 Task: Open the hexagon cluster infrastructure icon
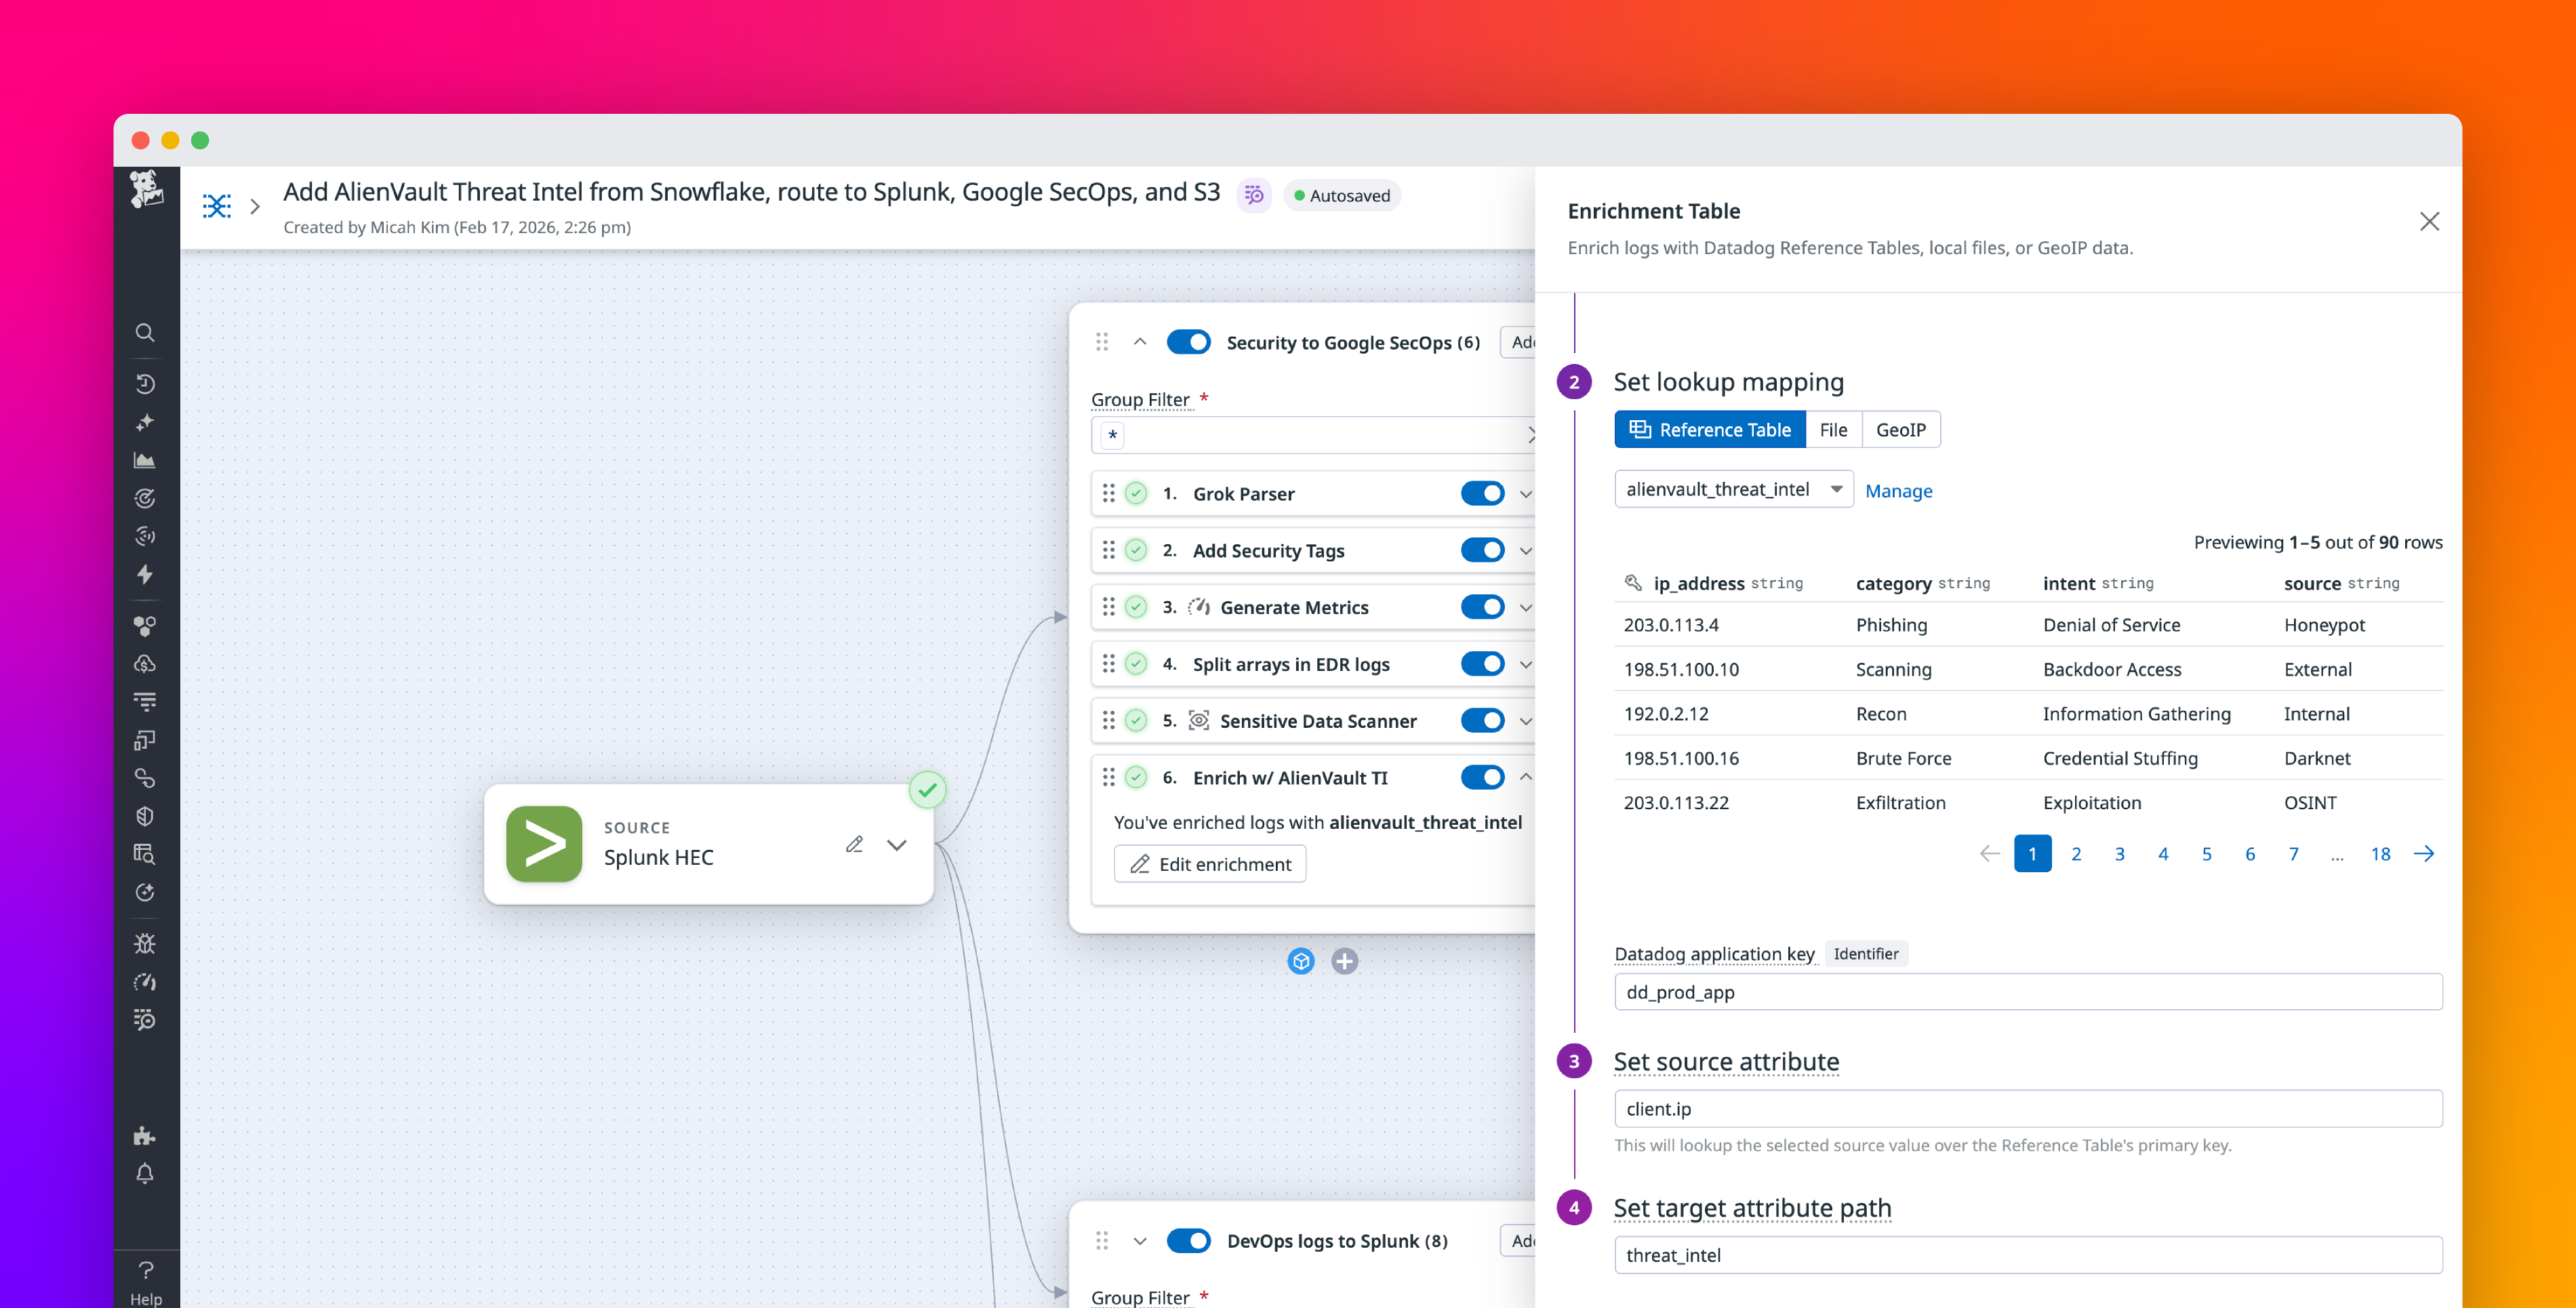pyautogui.click(x=145, y=626)
